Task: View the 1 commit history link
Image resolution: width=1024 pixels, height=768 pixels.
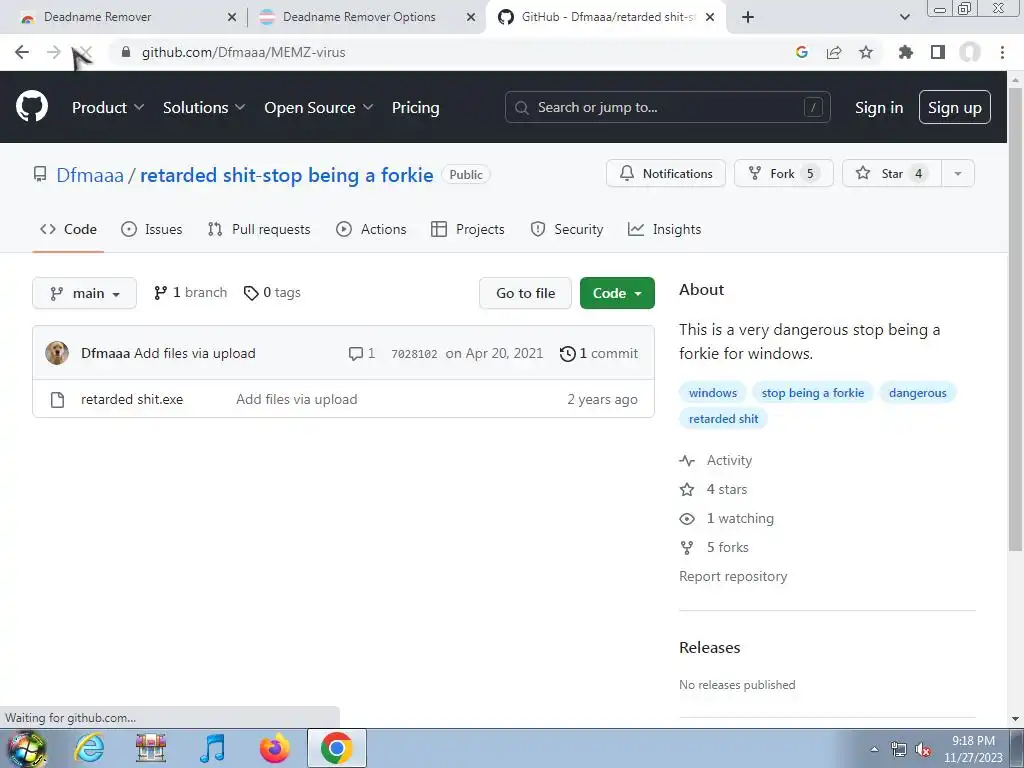Action: pyautogui.click(x=599, y=353)
